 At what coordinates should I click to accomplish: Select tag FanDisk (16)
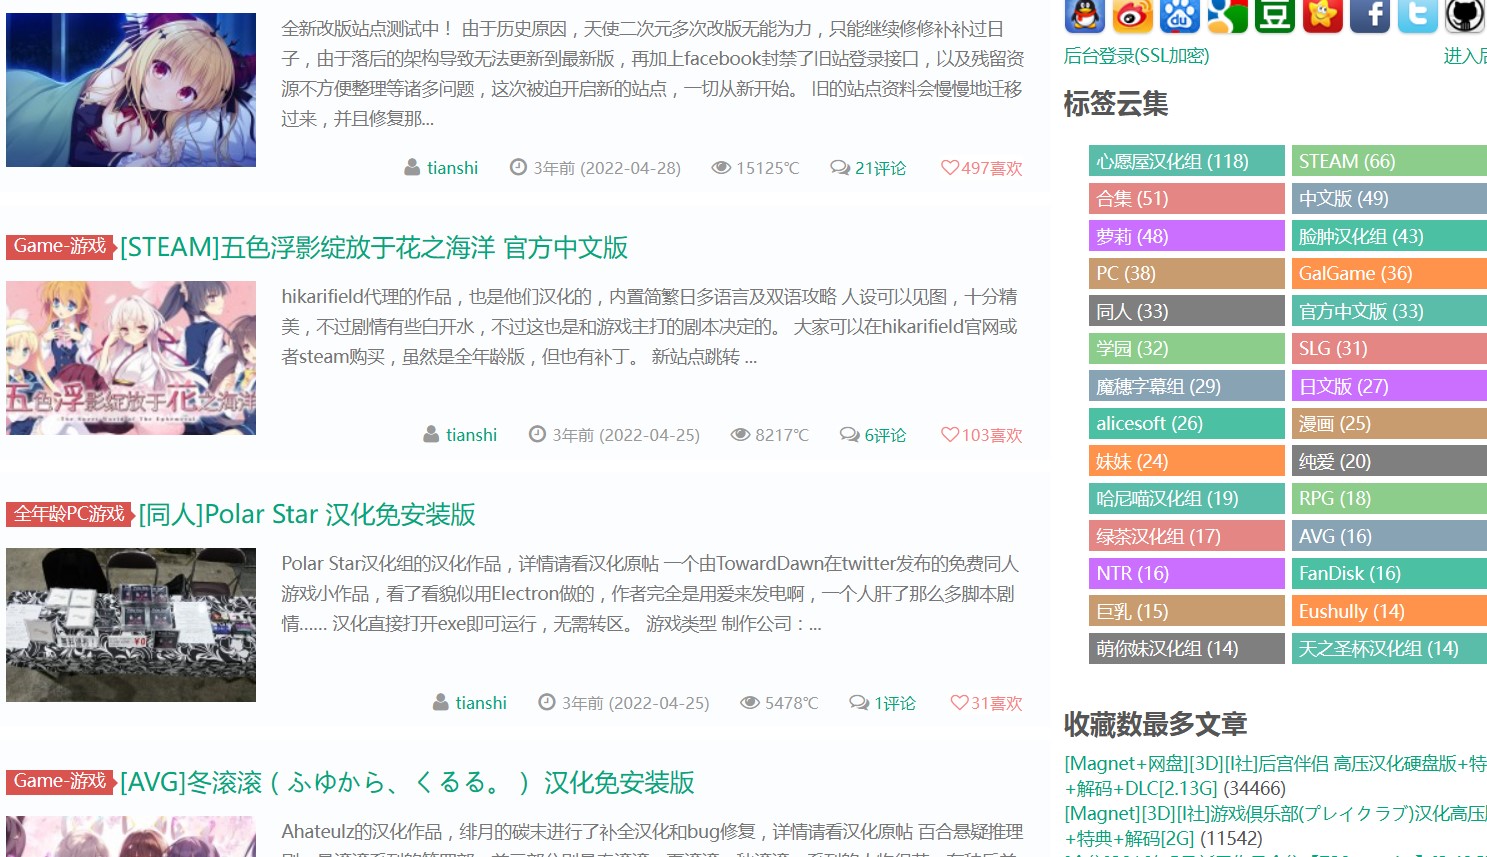pyautogui.click(x=1389, y=573)
